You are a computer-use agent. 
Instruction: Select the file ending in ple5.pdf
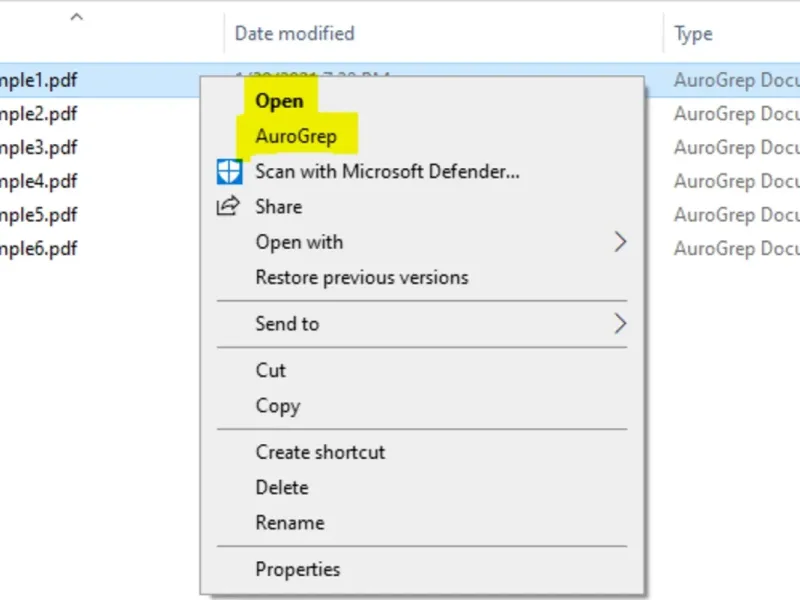40,215
